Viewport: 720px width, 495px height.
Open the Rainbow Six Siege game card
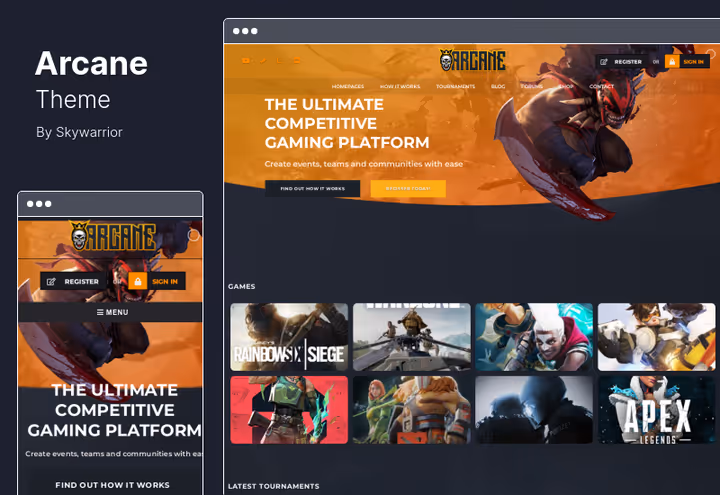[x=289, y=337]
